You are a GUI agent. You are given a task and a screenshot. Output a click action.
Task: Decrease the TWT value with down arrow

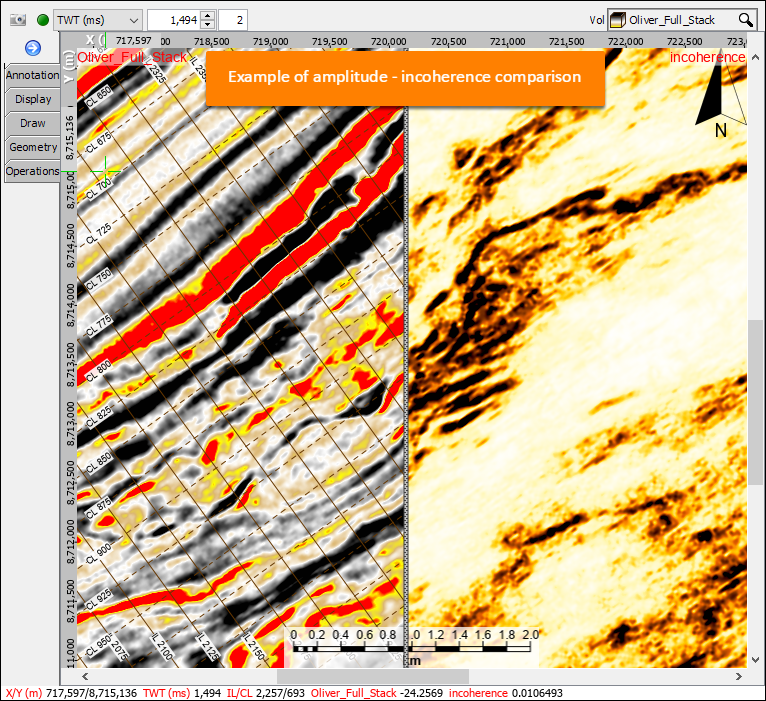pos(208,24)
